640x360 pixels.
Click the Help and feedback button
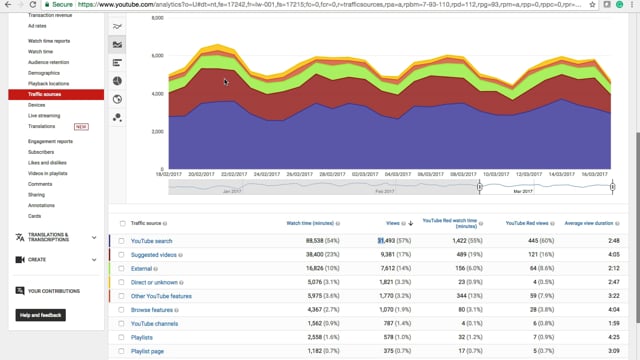coord(40,315)
